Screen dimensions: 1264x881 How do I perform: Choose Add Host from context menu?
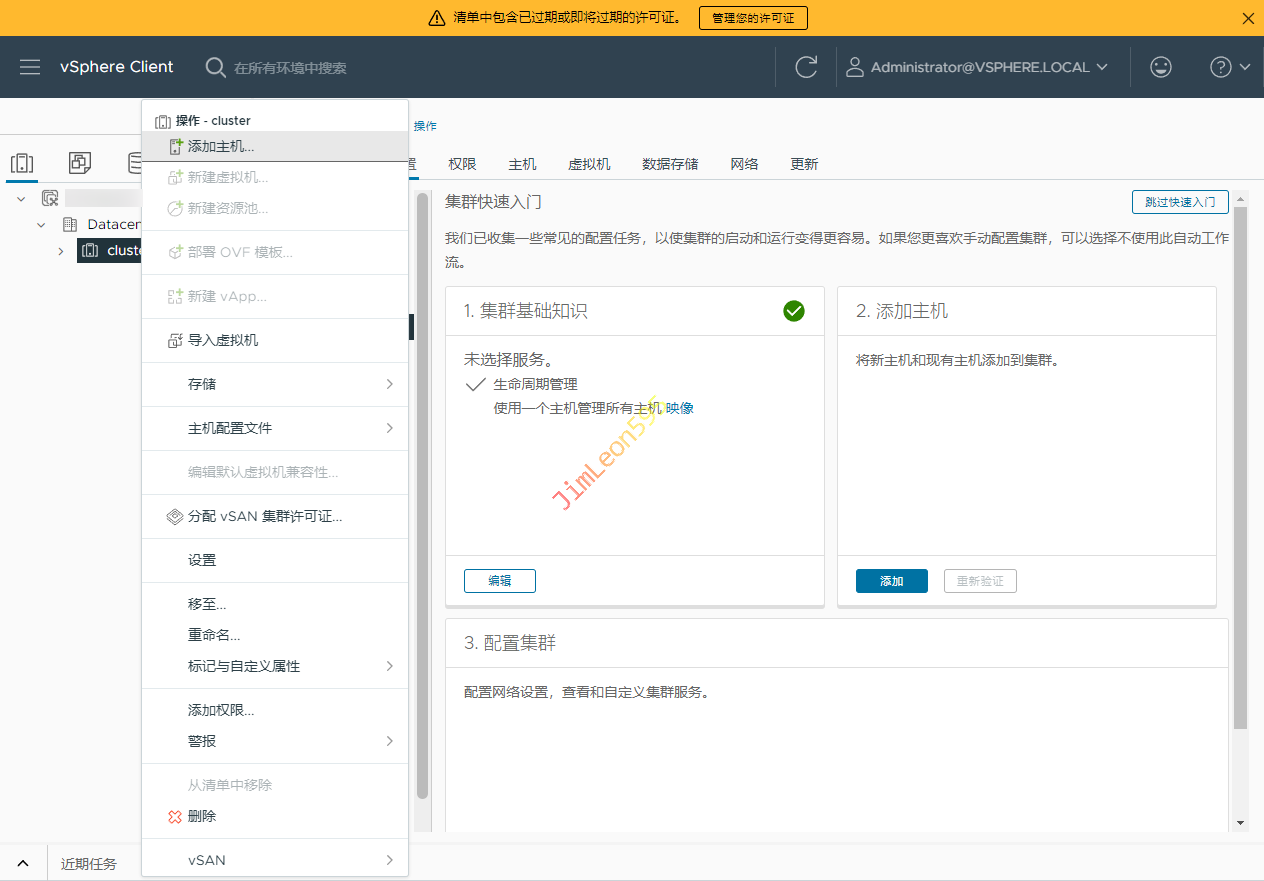[221, 146]
